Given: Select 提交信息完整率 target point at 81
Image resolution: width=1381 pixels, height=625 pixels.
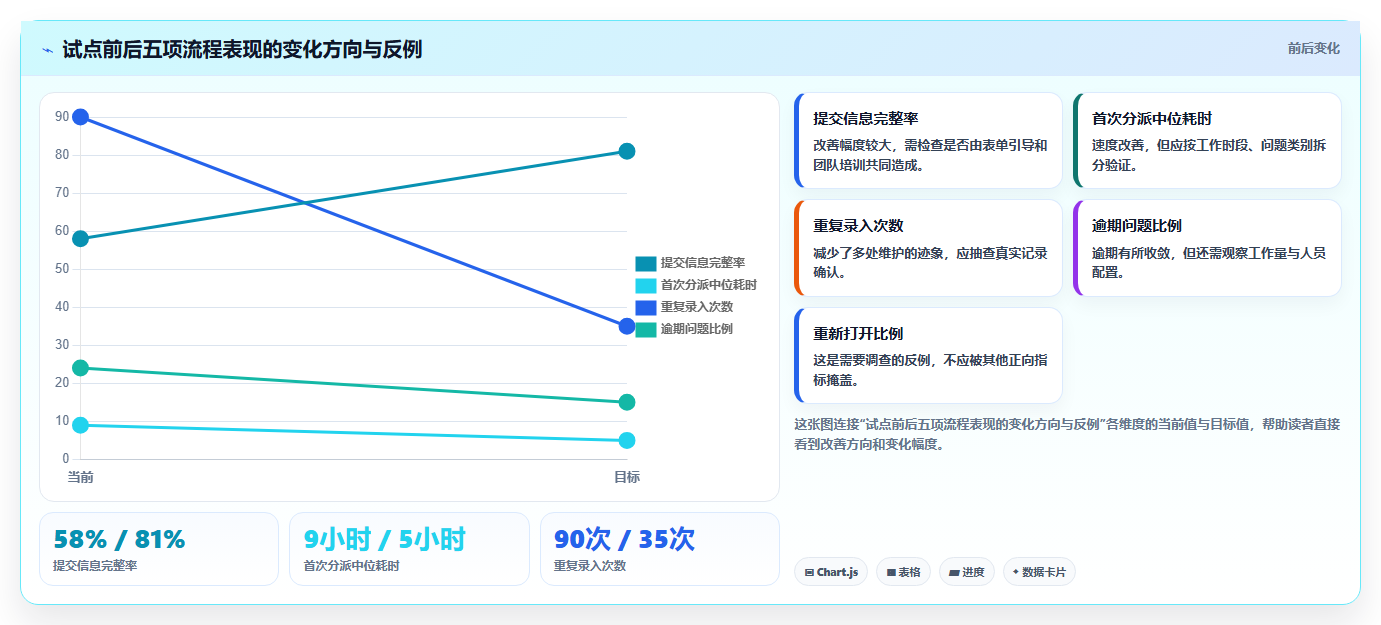Looking at the screenshot, I should click(x=627, y=151).
